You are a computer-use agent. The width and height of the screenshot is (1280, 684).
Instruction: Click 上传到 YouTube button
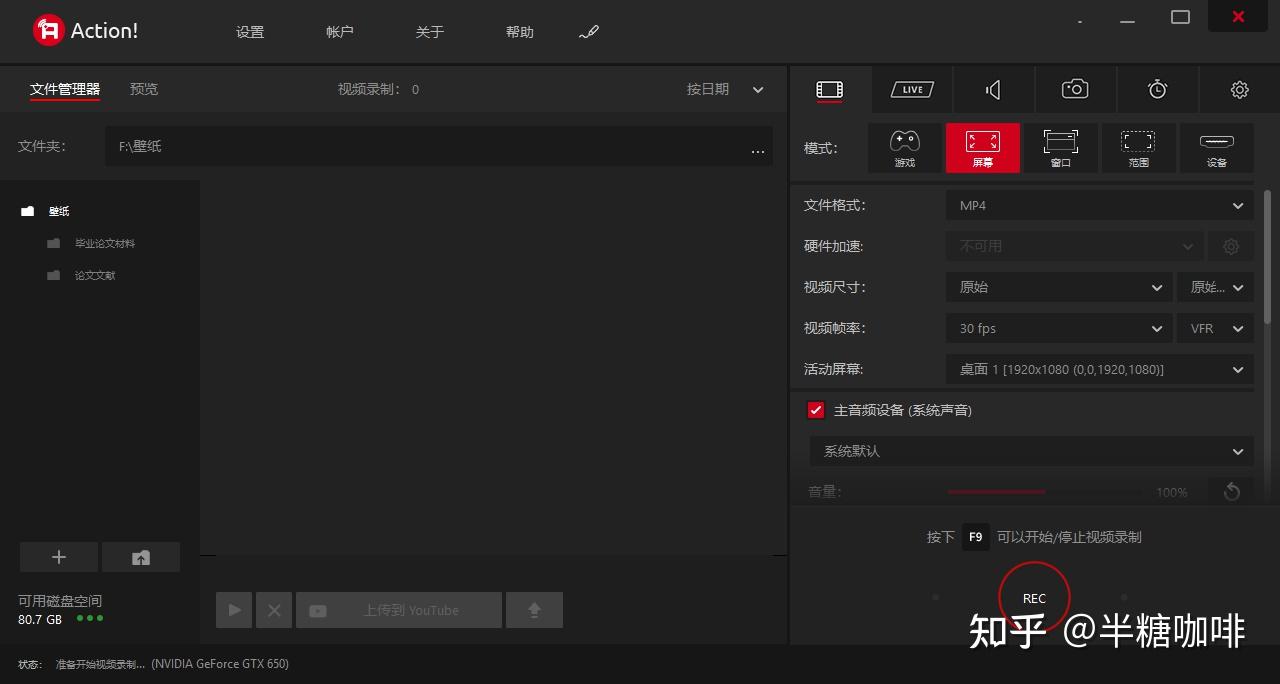(x=399, y=610)
